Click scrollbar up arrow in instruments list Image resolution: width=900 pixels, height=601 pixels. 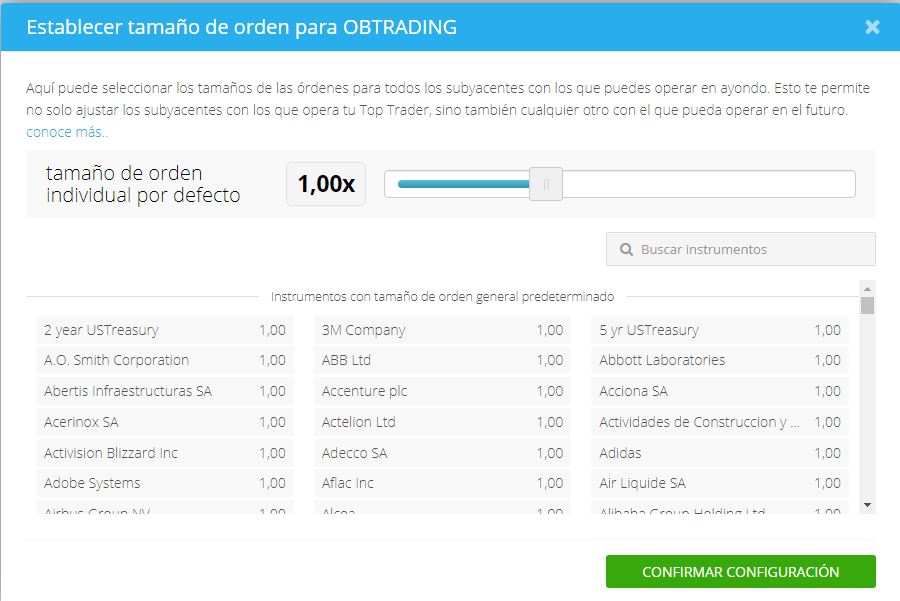click(x=867, y=289)
